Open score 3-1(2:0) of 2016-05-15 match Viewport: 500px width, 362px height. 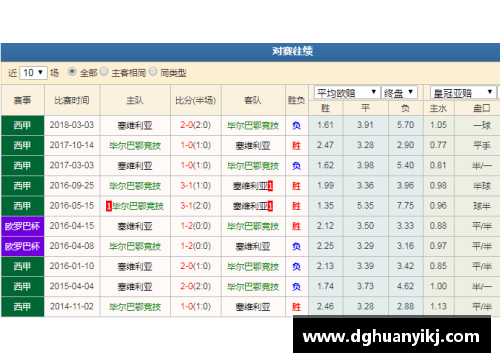(x=196, y=206)
